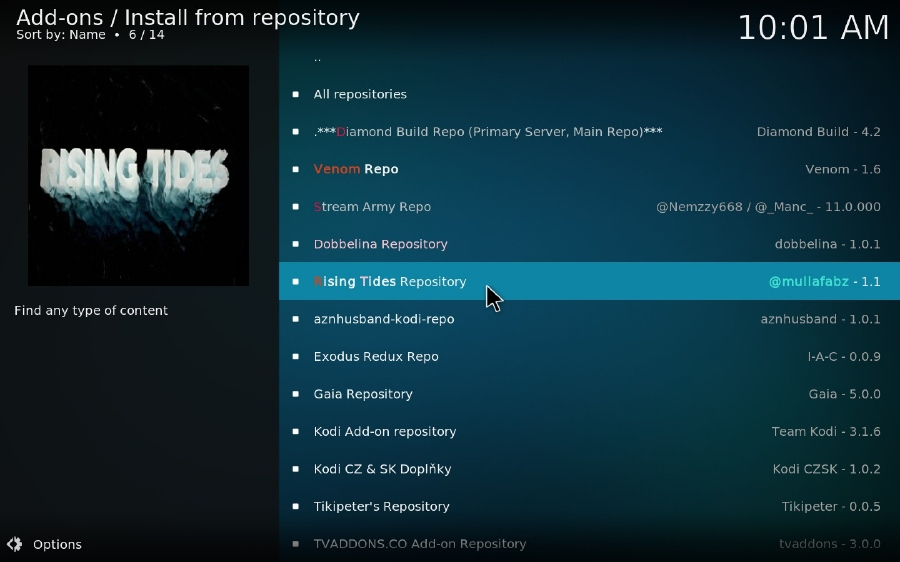Viewport: 900px width, 562px height.
Task: Click the bullet icon beside All repositories
Action: [x=296, y=94]
